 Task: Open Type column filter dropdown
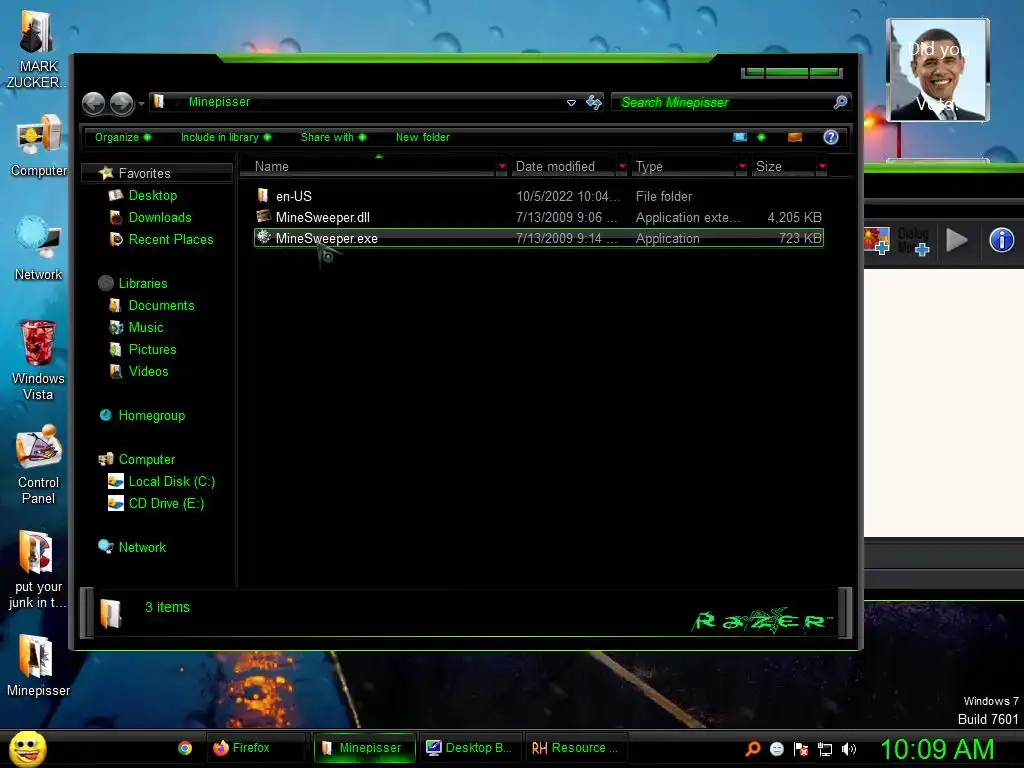click(x=742, y=167)
